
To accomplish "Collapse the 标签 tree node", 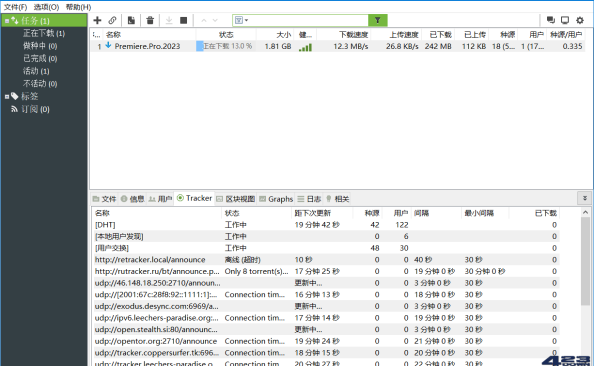I will click(x=6, y=97).
